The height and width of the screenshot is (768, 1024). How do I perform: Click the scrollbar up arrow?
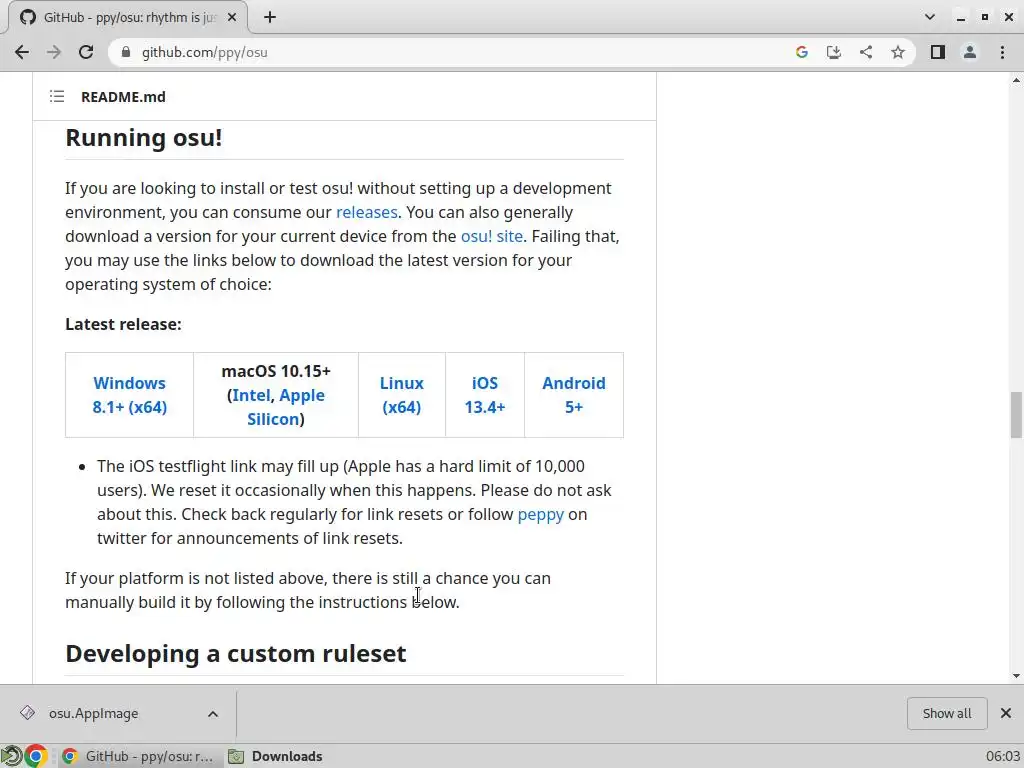[1016, 80]
